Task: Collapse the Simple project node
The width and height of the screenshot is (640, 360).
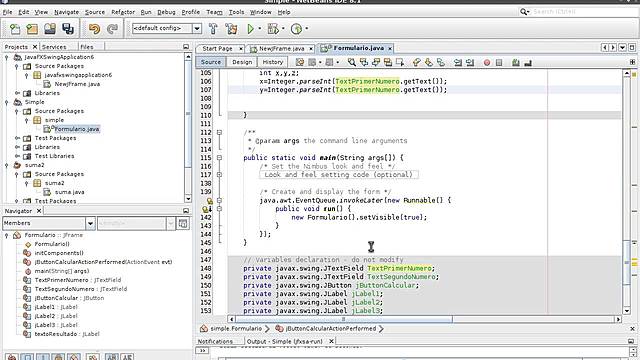Action: tap(7, 102)
